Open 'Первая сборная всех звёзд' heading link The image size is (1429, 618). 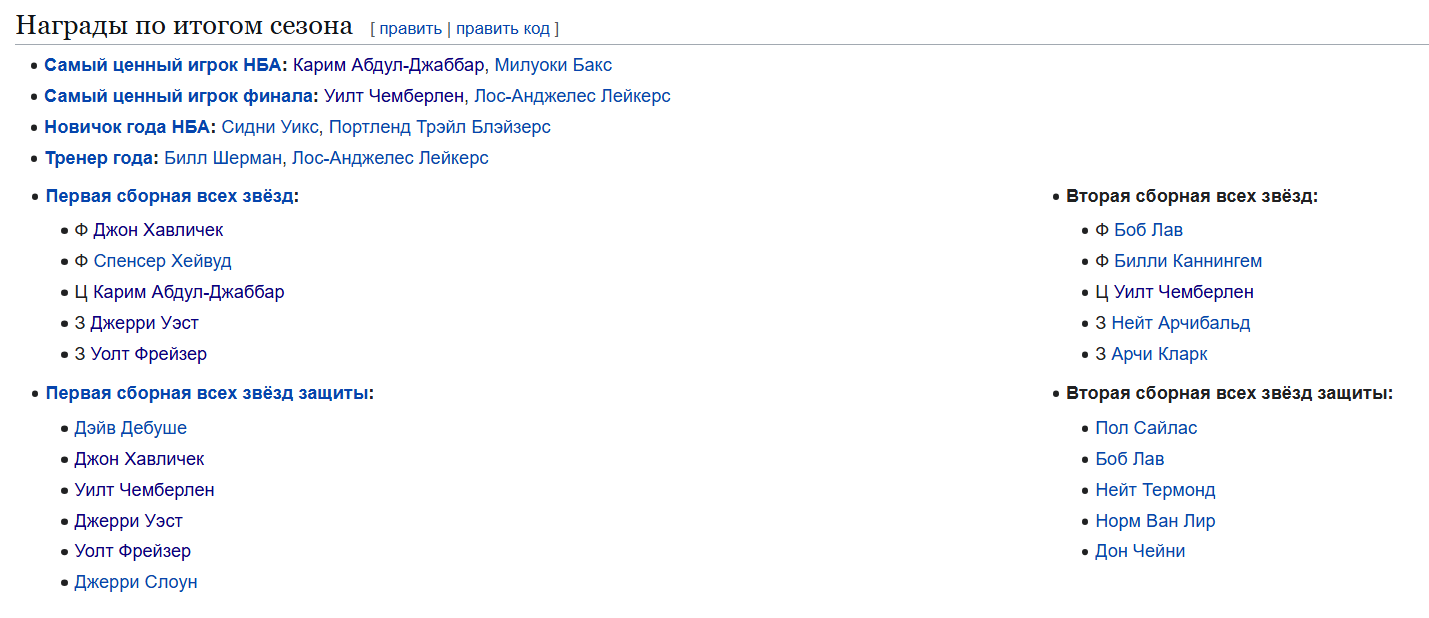coord(170,196)
